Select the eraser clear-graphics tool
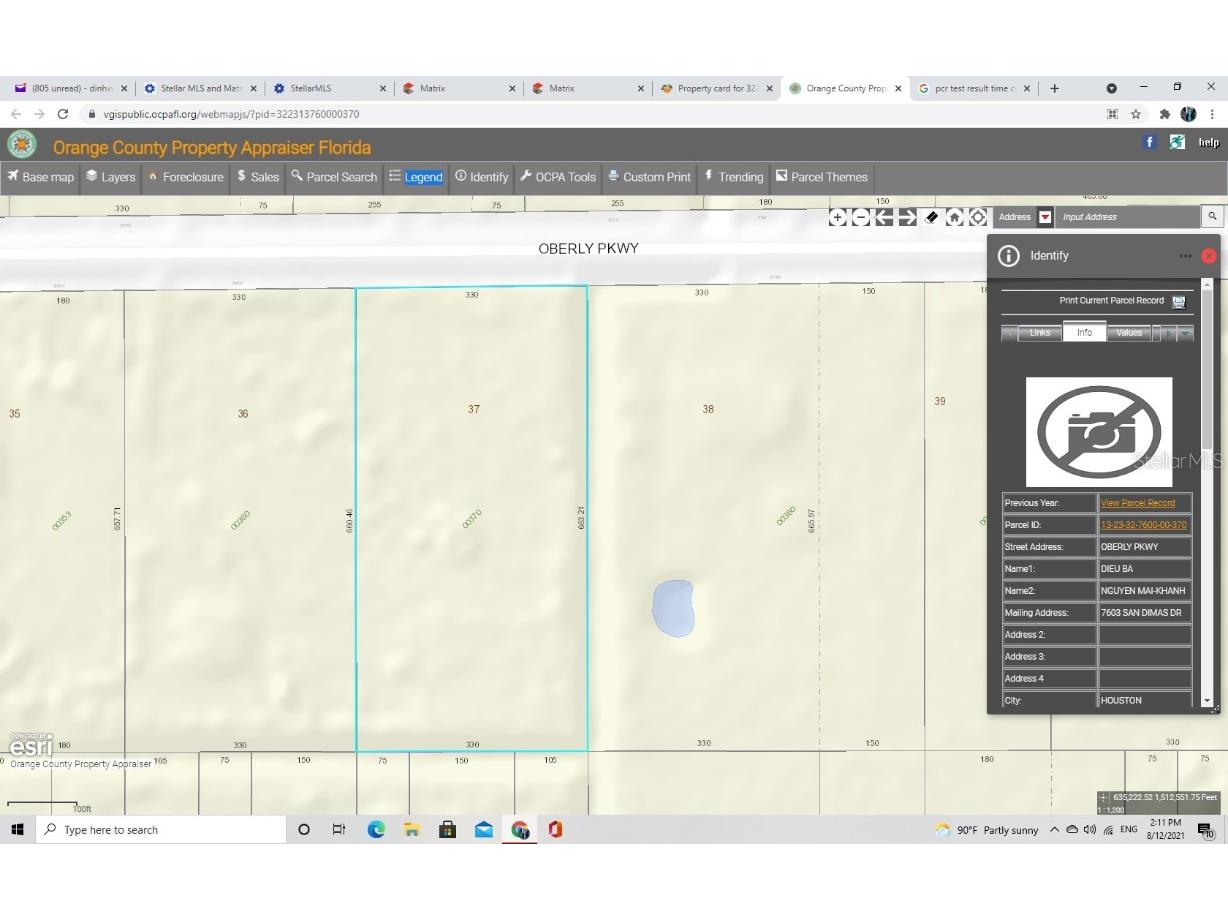 [x=931, y=217]
